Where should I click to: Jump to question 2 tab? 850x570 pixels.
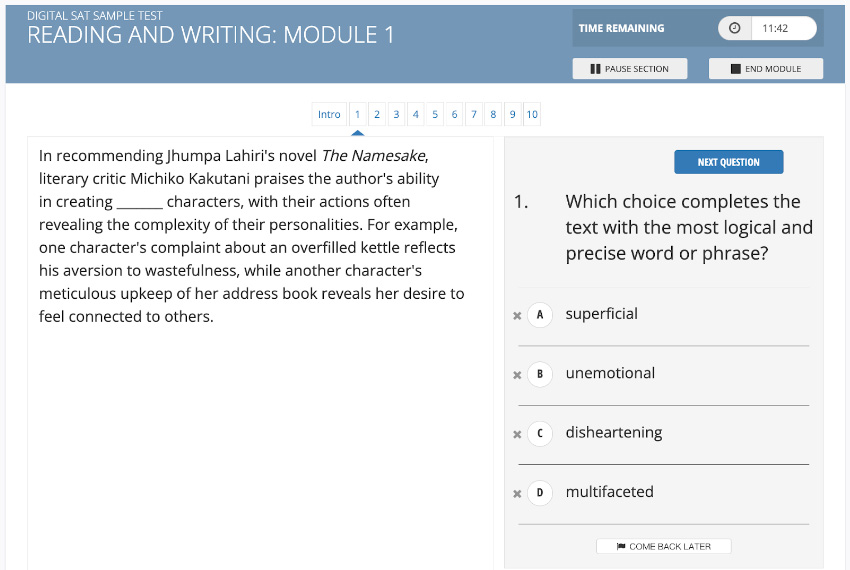pyautogui.click(x=377, y=114)
